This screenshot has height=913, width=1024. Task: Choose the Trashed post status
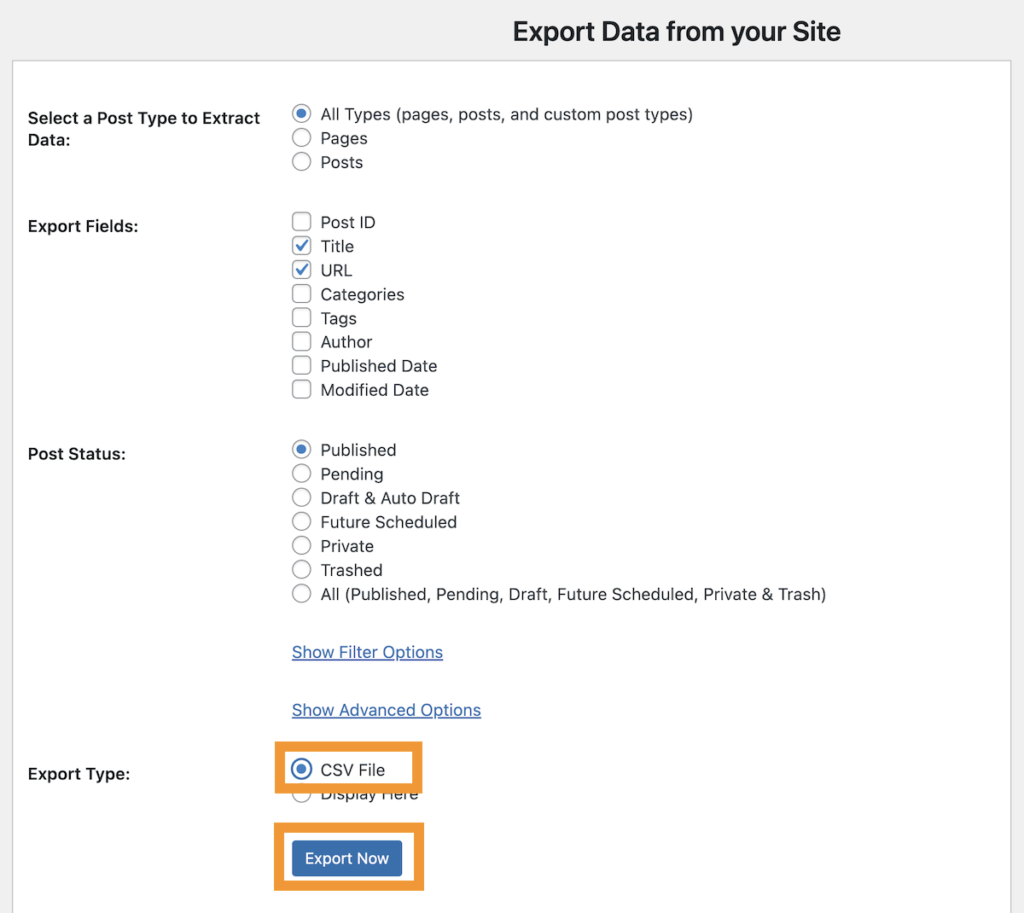[x=301, y=569]
